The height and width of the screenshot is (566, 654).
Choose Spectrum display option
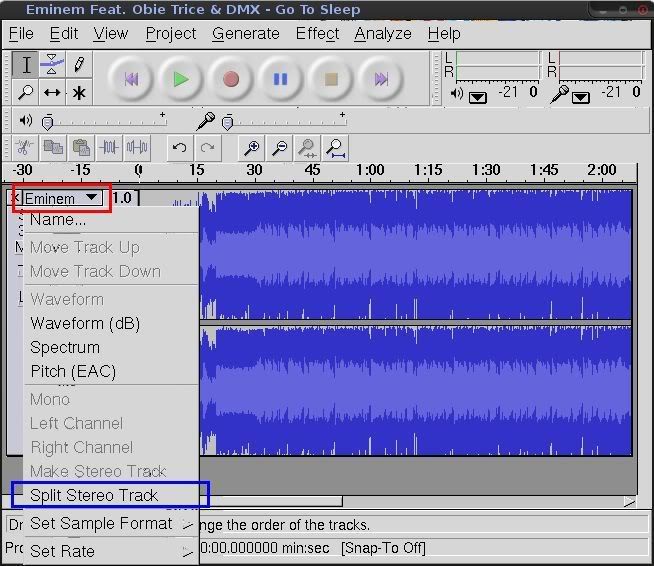pyautogui.click(x=112, y=347)
